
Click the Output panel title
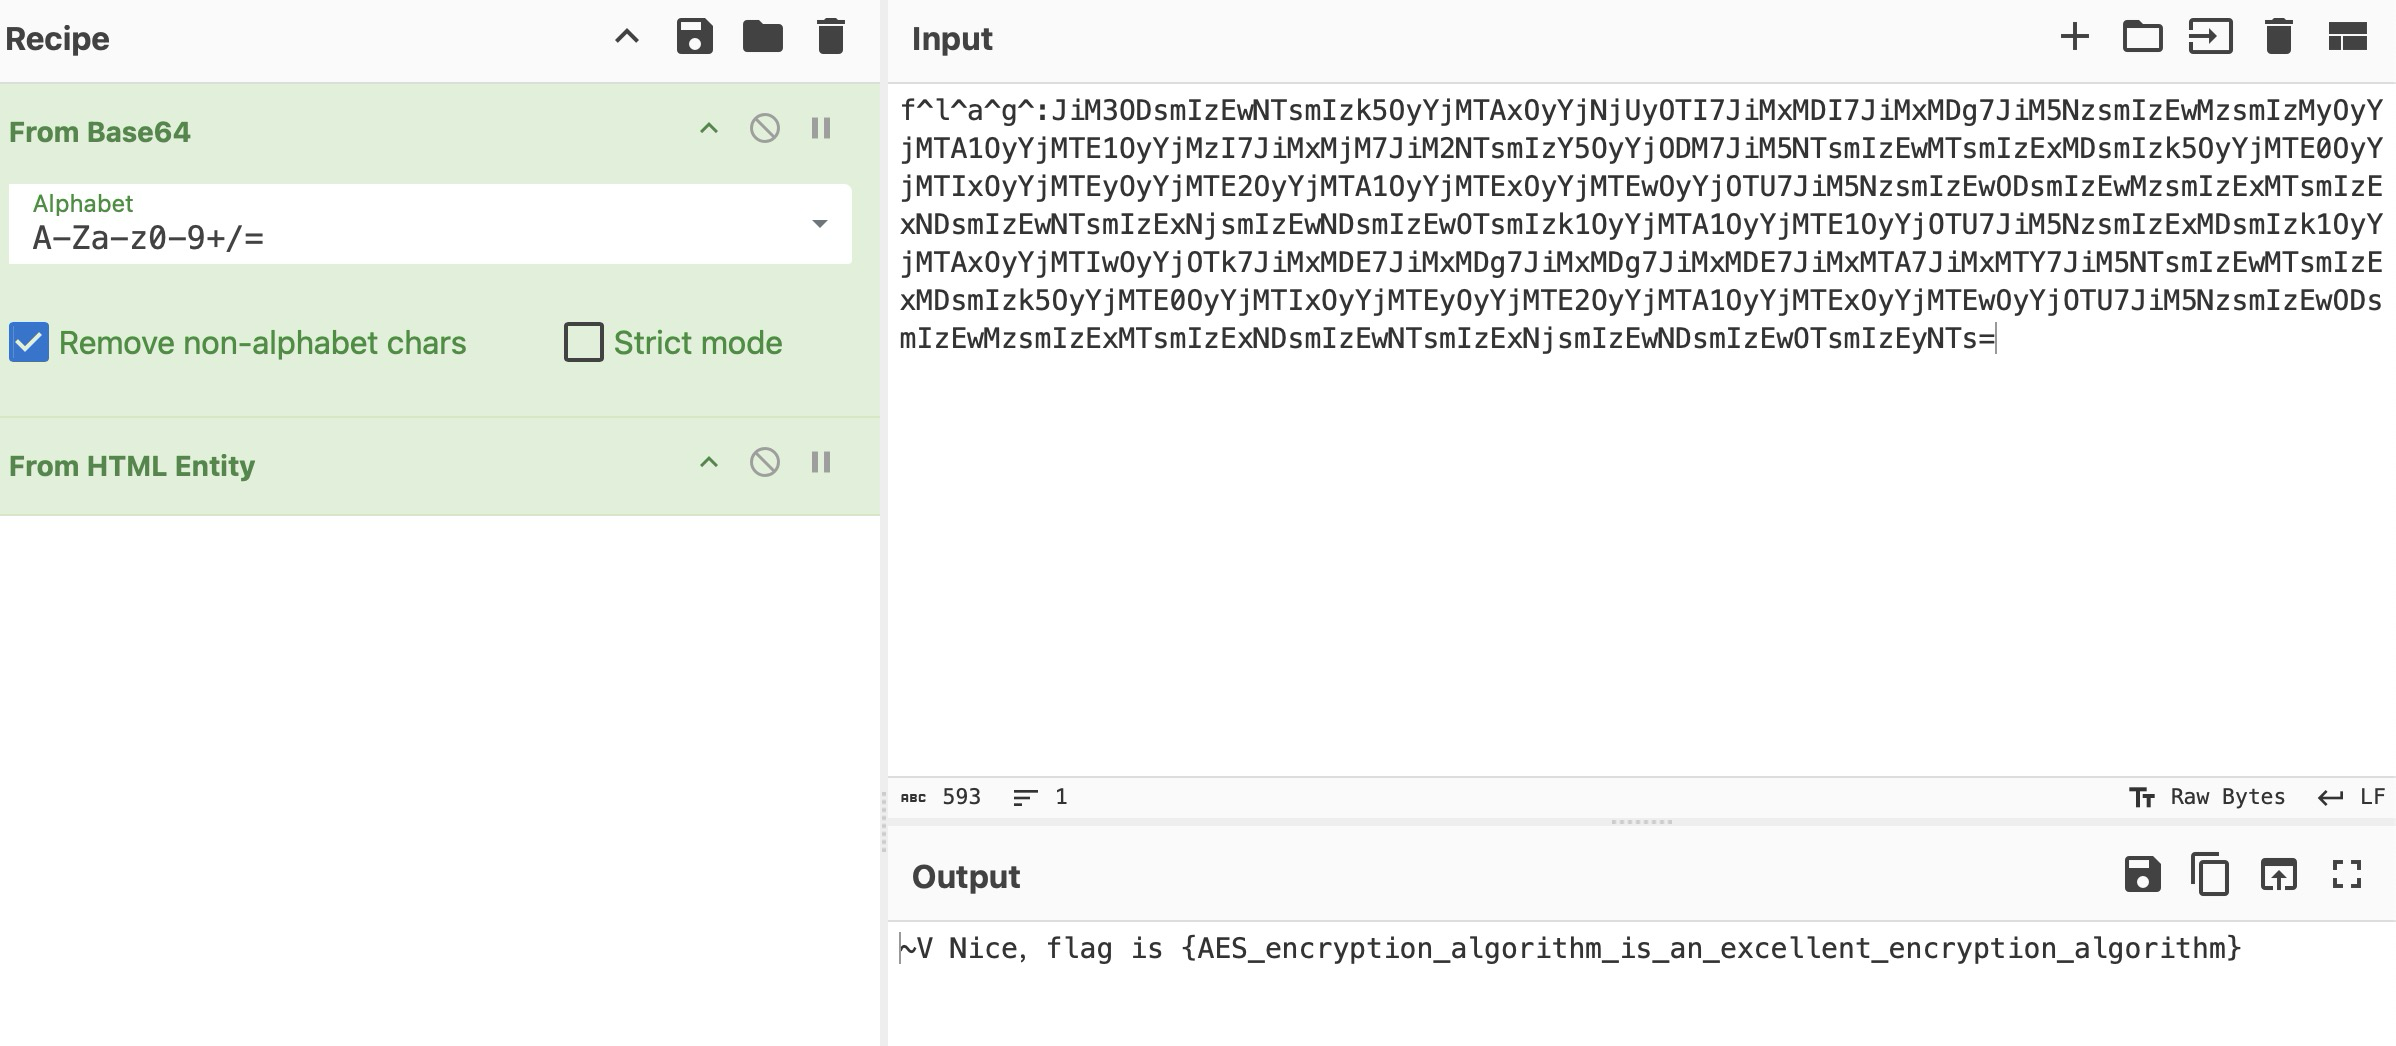(x=966, y=877)
